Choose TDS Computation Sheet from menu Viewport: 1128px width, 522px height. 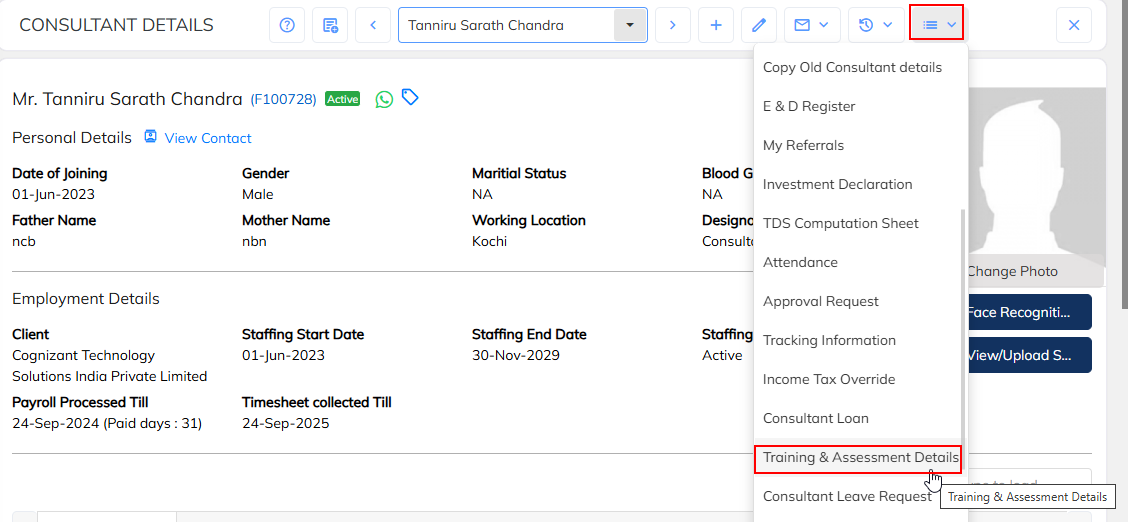click(x=840, y=223)
